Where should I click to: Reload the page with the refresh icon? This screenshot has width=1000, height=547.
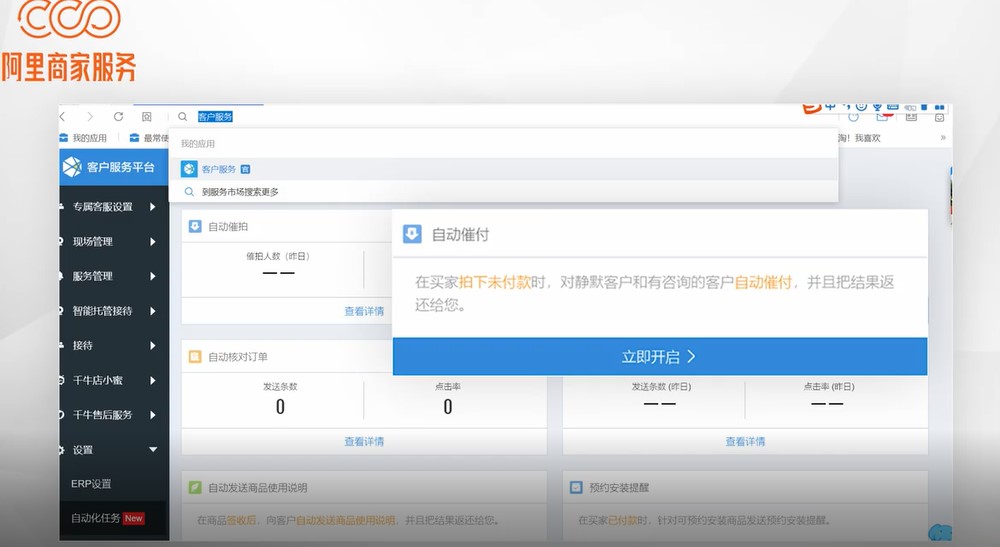click(x=118, y=117)
